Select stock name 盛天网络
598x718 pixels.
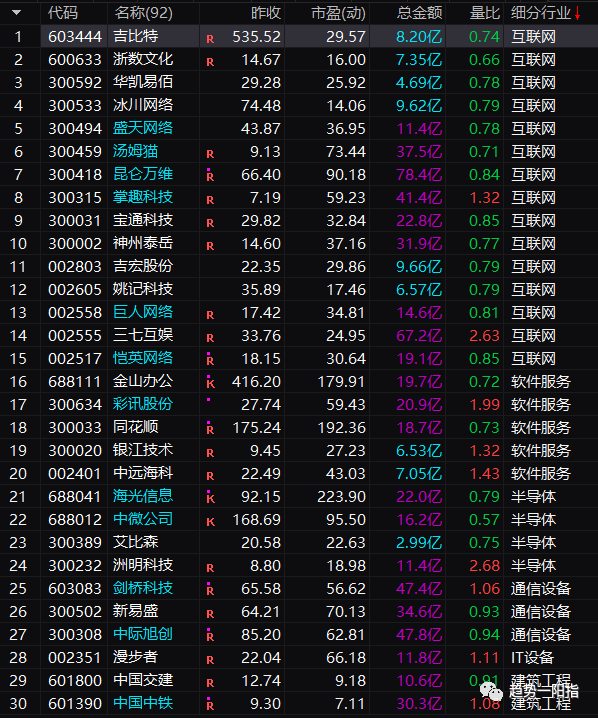(143, 128)
